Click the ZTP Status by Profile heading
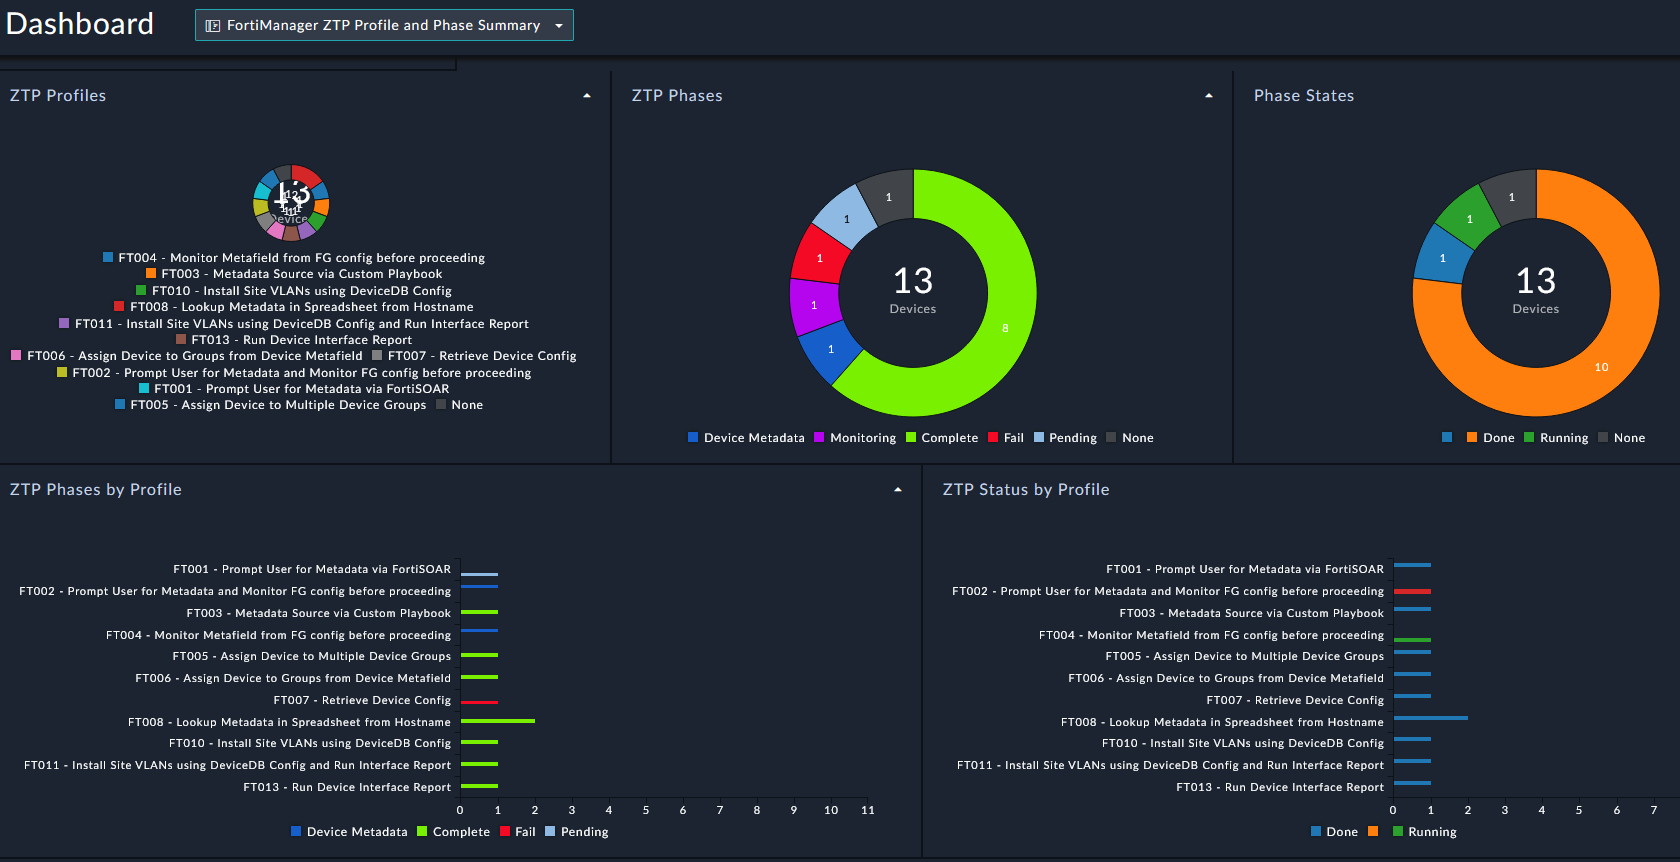Screen dimensions: 1680x862 (1026, 490)
